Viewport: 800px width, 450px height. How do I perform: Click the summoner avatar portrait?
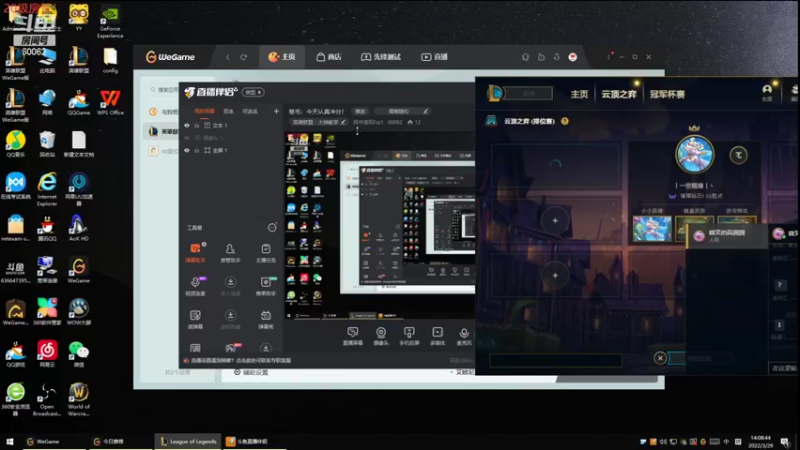(694, 155)
